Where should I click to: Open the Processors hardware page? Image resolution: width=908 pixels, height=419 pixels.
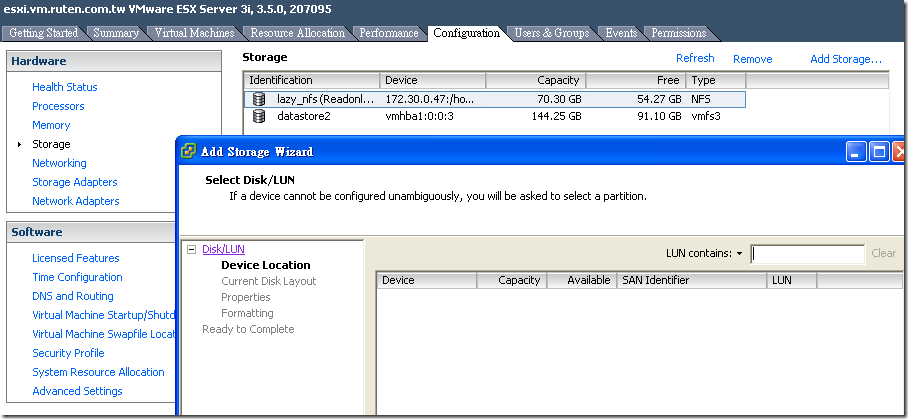click(58, 106)
